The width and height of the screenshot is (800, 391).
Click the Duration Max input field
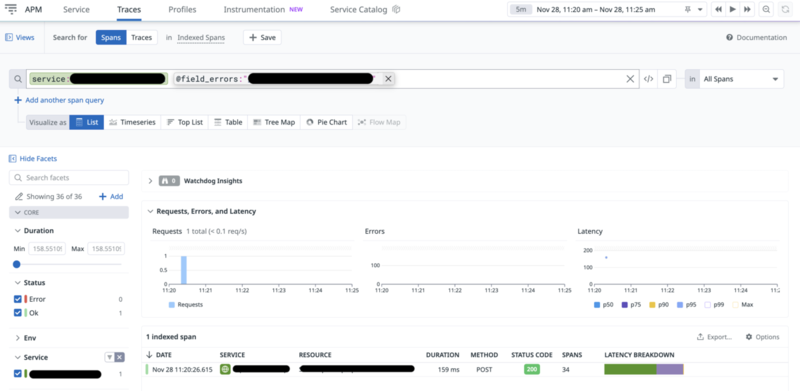point(106,249)
